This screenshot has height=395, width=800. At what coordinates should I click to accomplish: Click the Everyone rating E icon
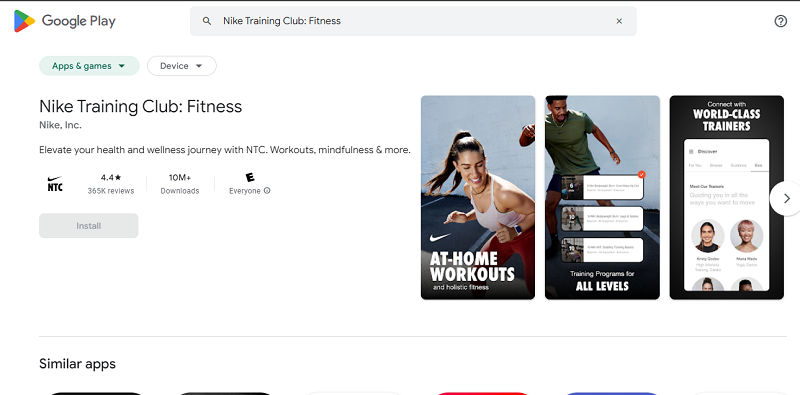coord(249,178)
